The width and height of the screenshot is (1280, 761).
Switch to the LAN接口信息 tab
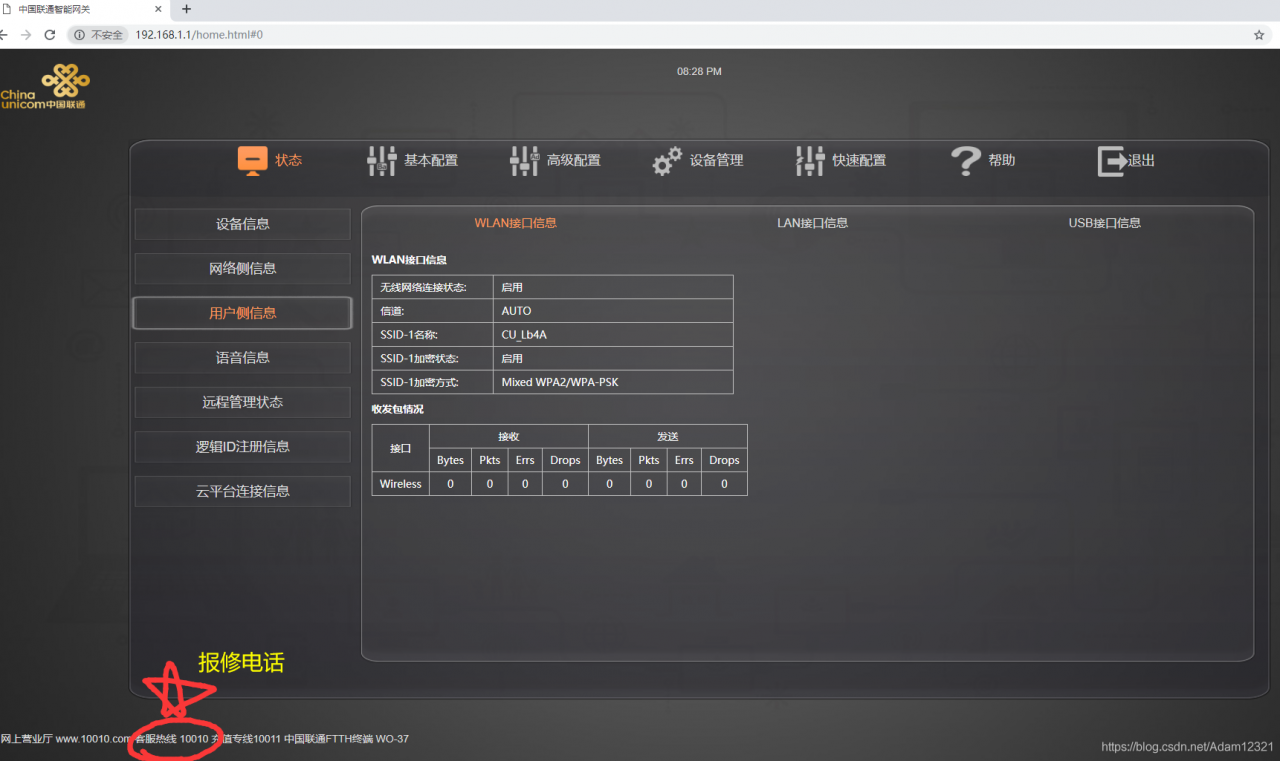point(813,223)
